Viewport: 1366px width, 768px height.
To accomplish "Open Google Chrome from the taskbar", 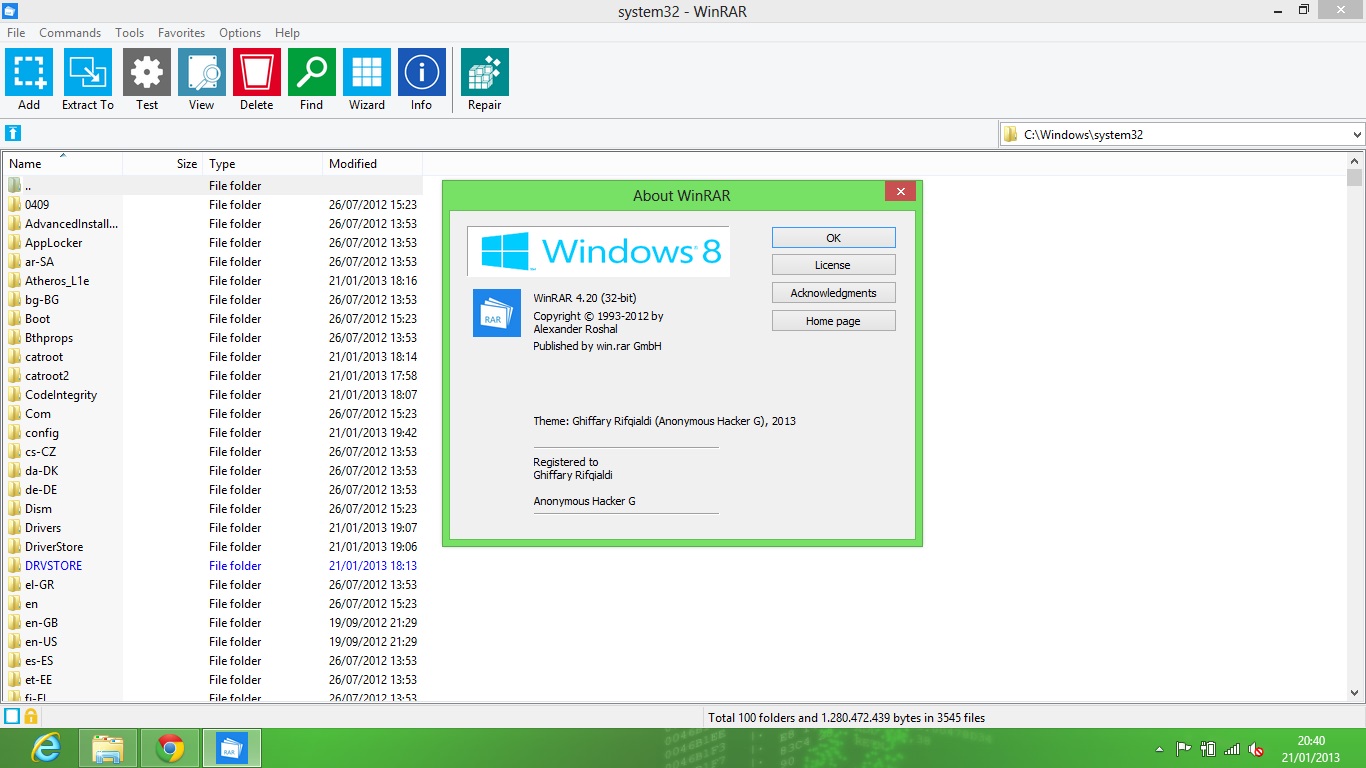I will [170, 747].
